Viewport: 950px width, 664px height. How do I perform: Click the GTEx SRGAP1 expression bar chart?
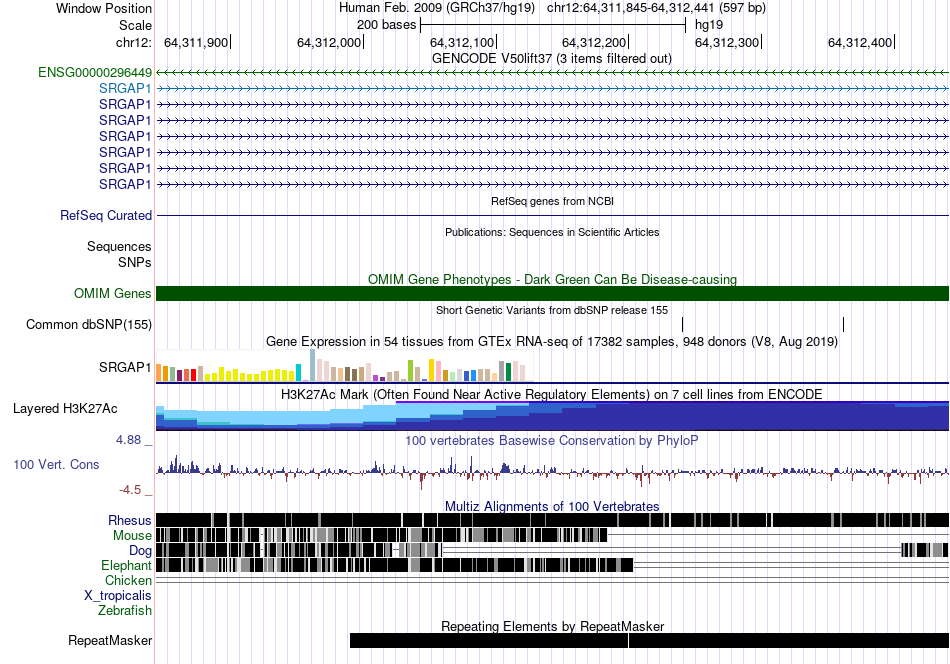pos(344,366)
